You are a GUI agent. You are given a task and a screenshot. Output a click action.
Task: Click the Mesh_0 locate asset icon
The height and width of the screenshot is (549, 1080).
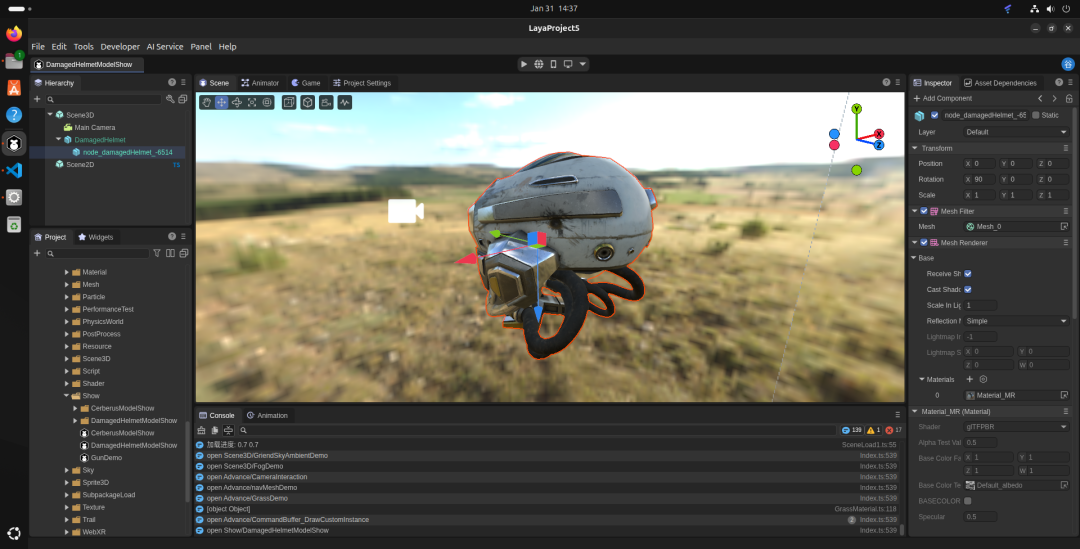(x=1064, y=227)
